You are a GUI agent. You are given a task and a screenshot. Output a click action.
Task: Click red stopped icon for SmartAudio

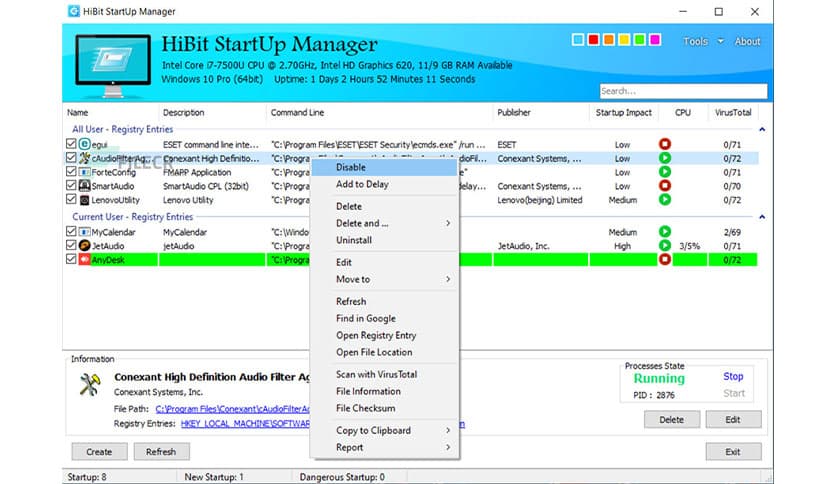coord(664,185)
